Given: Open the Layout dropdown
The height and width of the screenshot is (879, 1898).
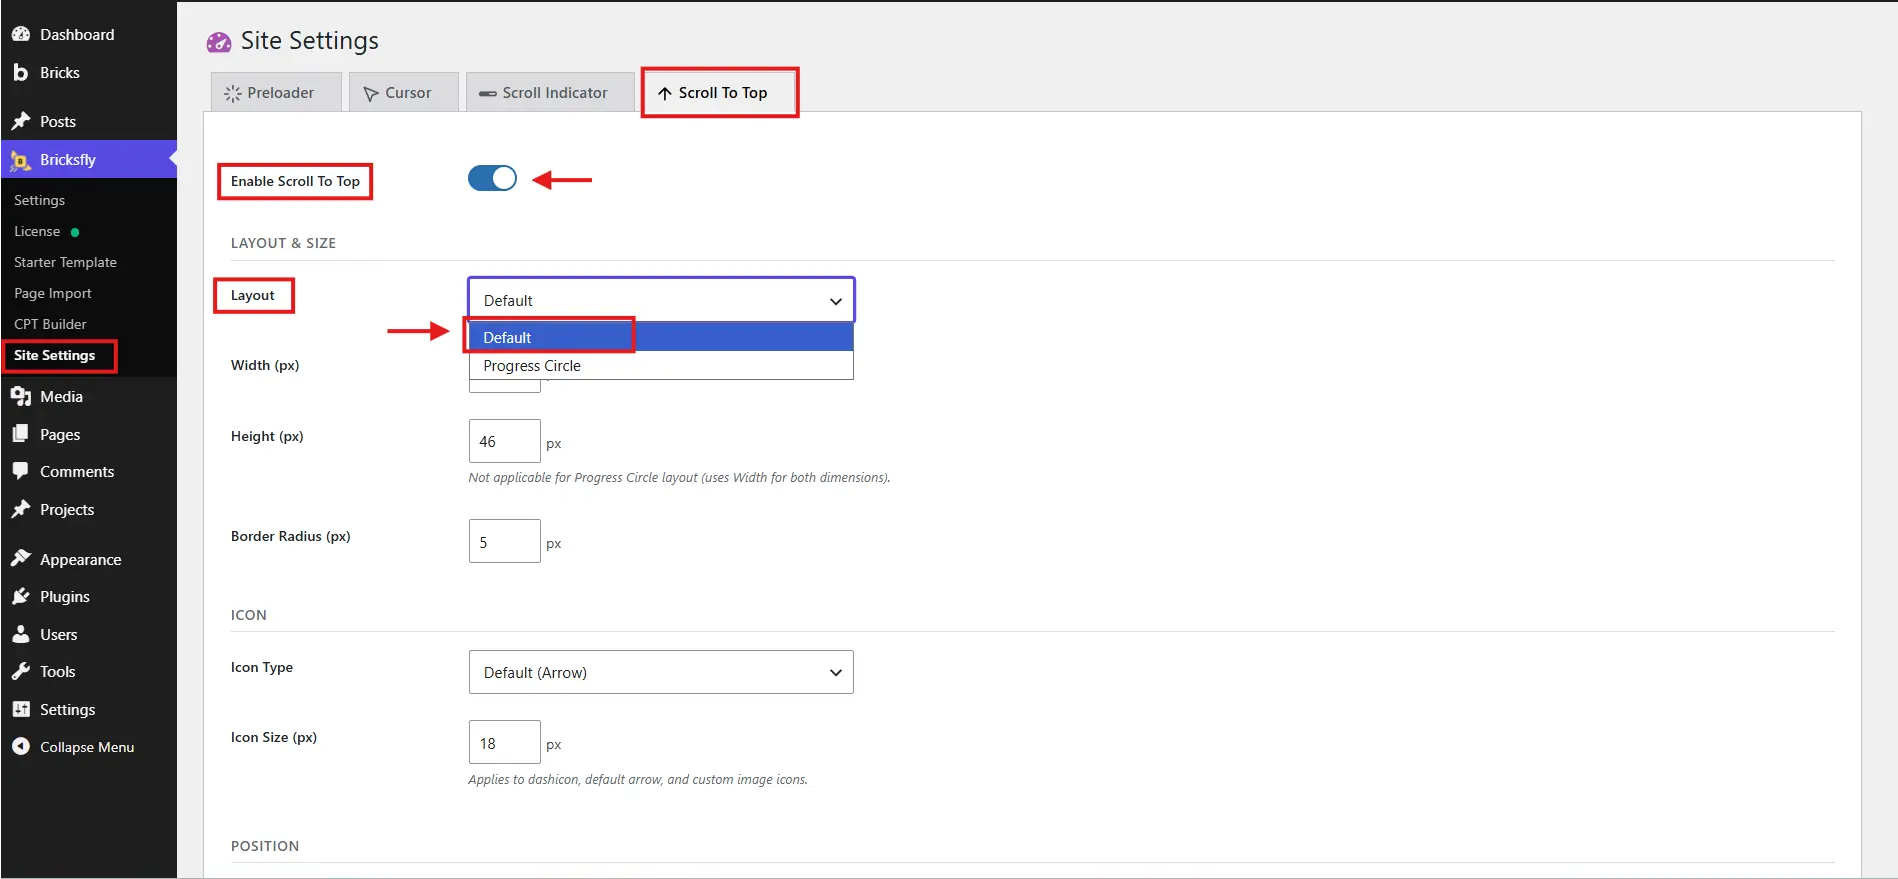Looking at the screenshot, I should 661,300.
